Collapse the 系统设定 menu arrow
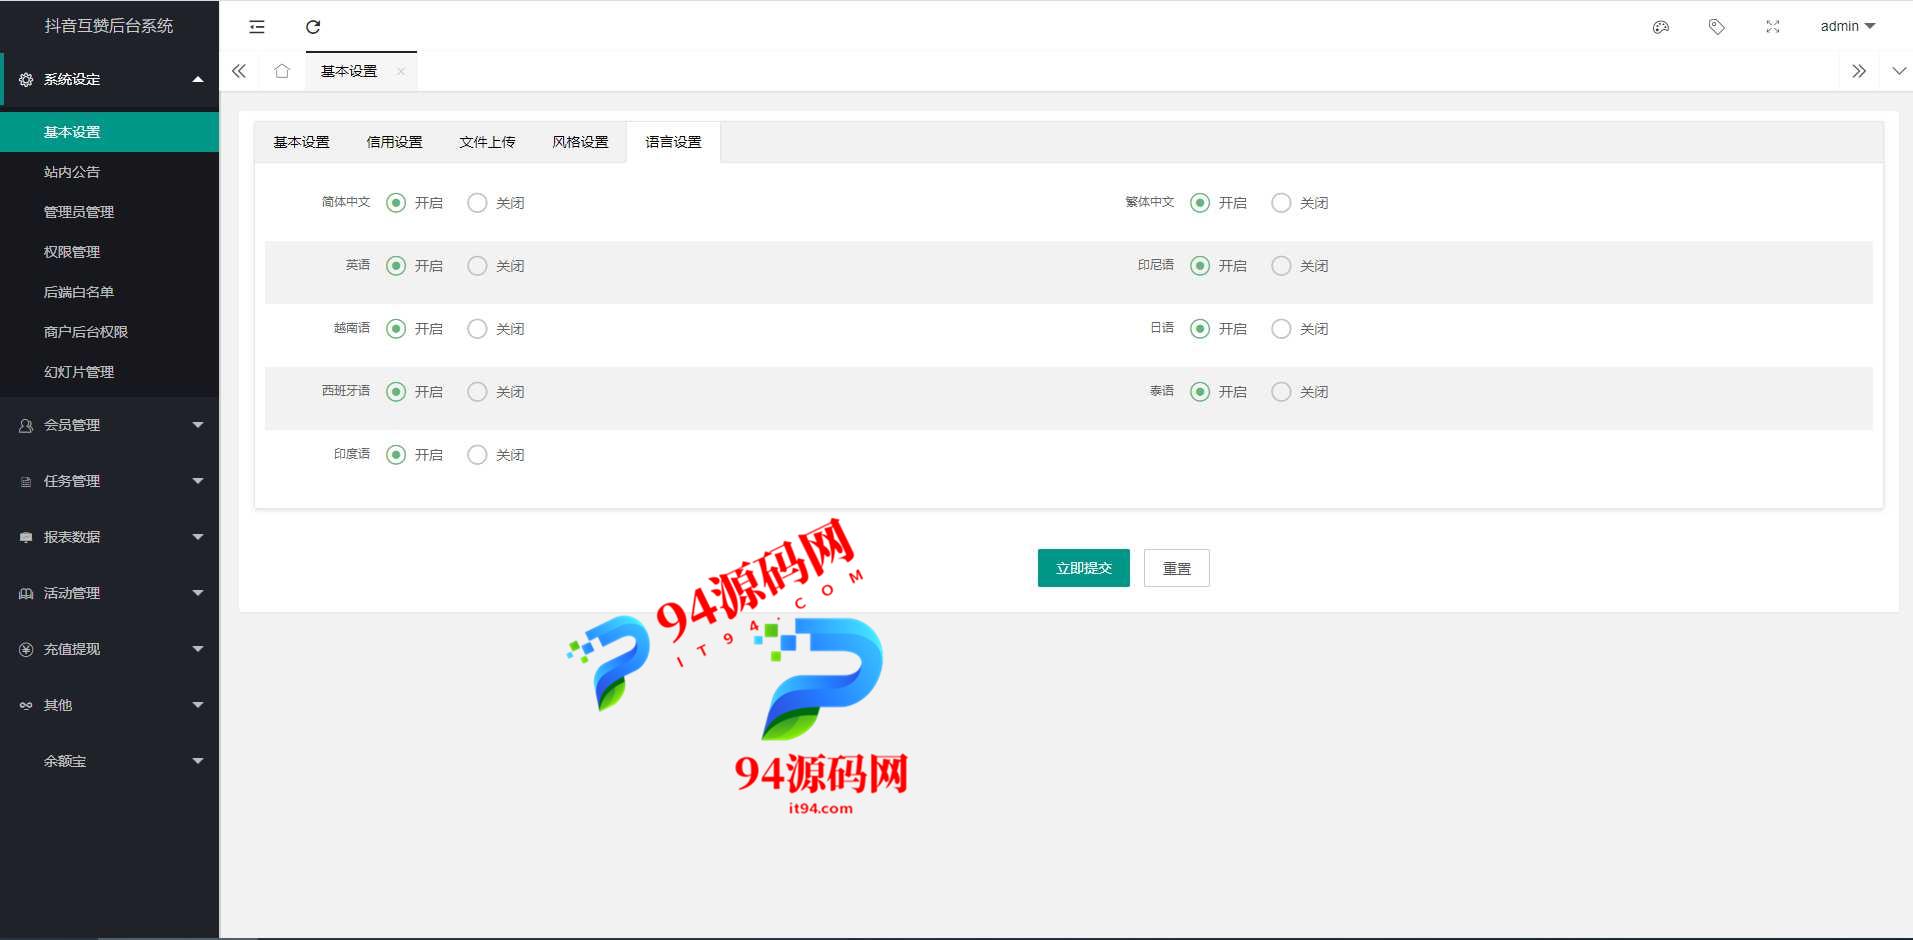This screenshot has height=940, width=1913. pyautogui.click(x=198, y=79)
